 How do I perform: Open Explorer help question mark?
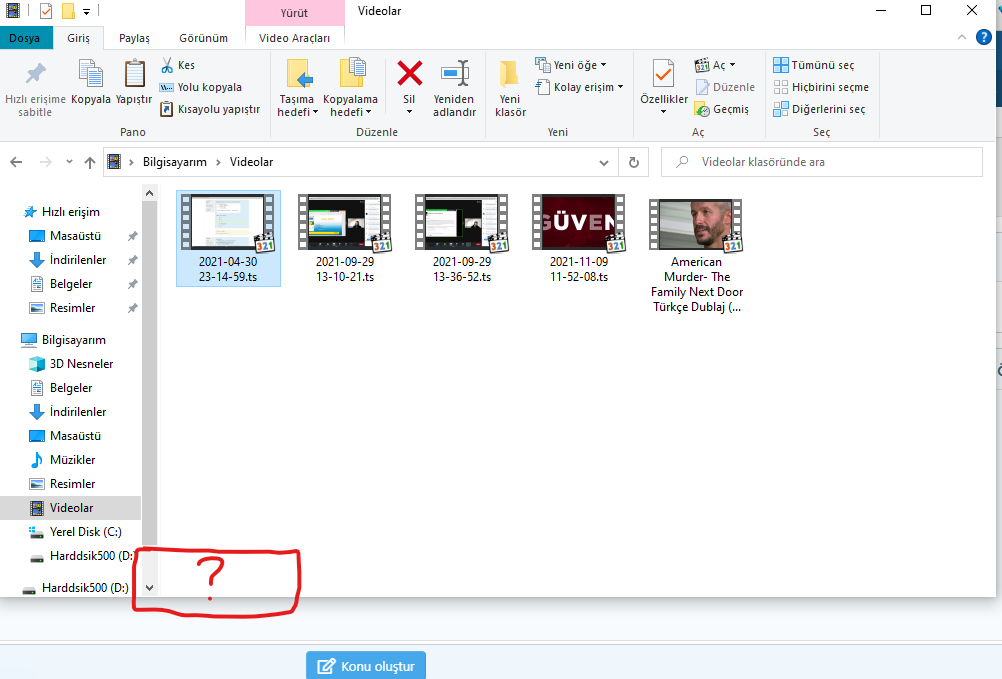coord(983,38)
